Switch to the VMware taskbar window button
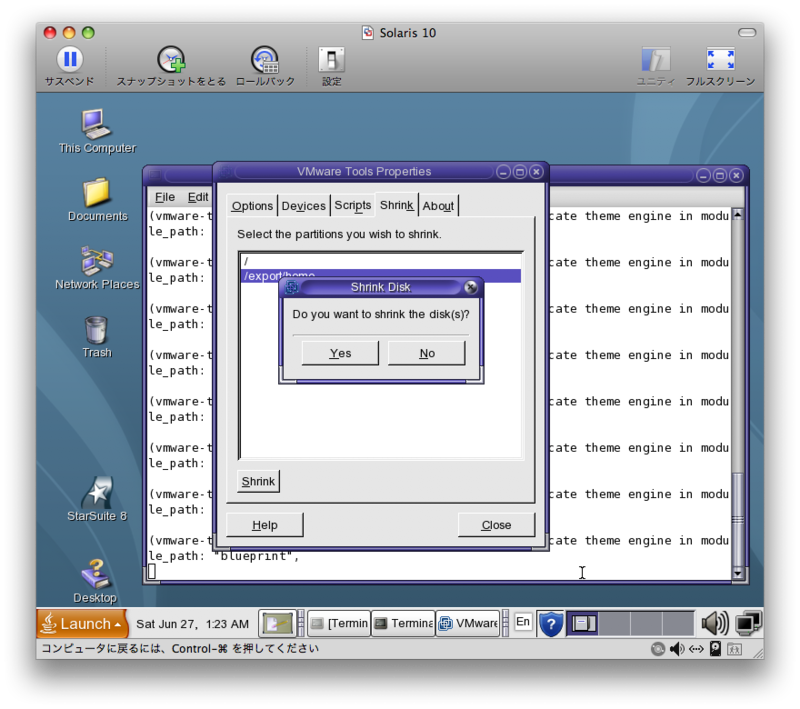Viewport: 800px width, 709px height. pyautogui.click(x=468, y=623)
